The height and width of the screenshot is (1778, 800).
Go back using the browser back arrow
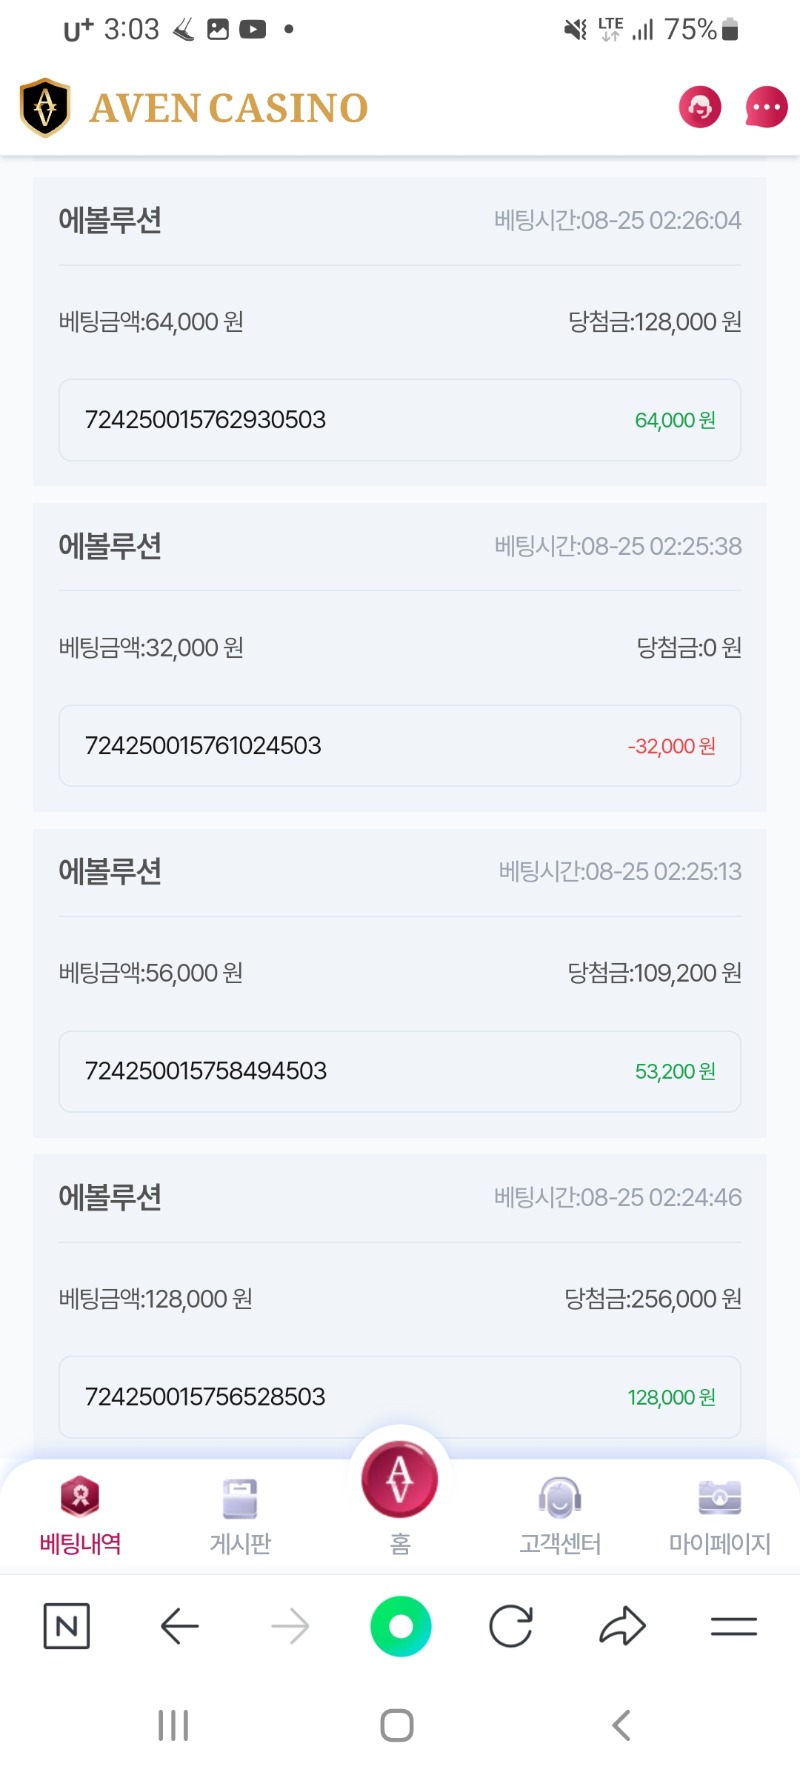coord(180,1626)
